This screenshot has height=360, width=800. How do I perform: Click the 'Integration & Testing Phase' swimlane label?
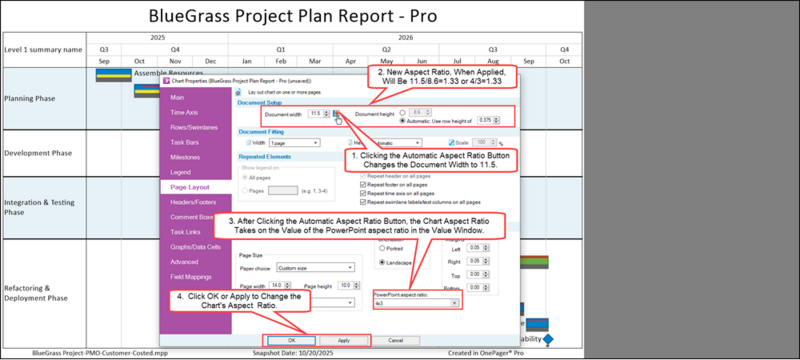[x=39, y=207]
